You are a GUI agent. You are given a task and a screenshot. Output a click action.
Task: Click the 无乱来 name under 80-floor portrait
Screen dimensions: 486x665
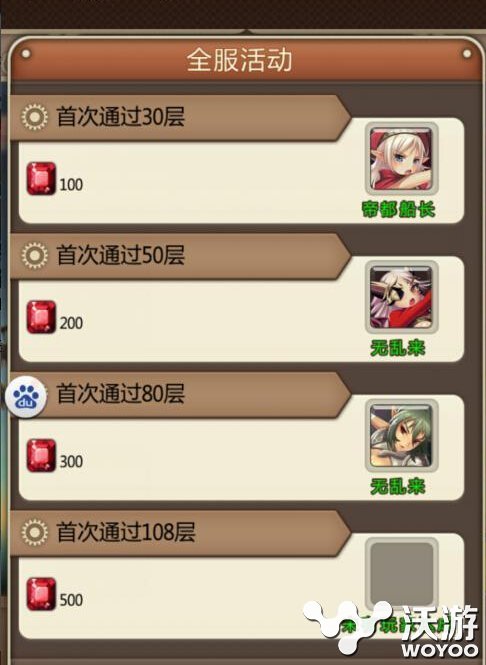pyautogui.click(x=398, y=486)
